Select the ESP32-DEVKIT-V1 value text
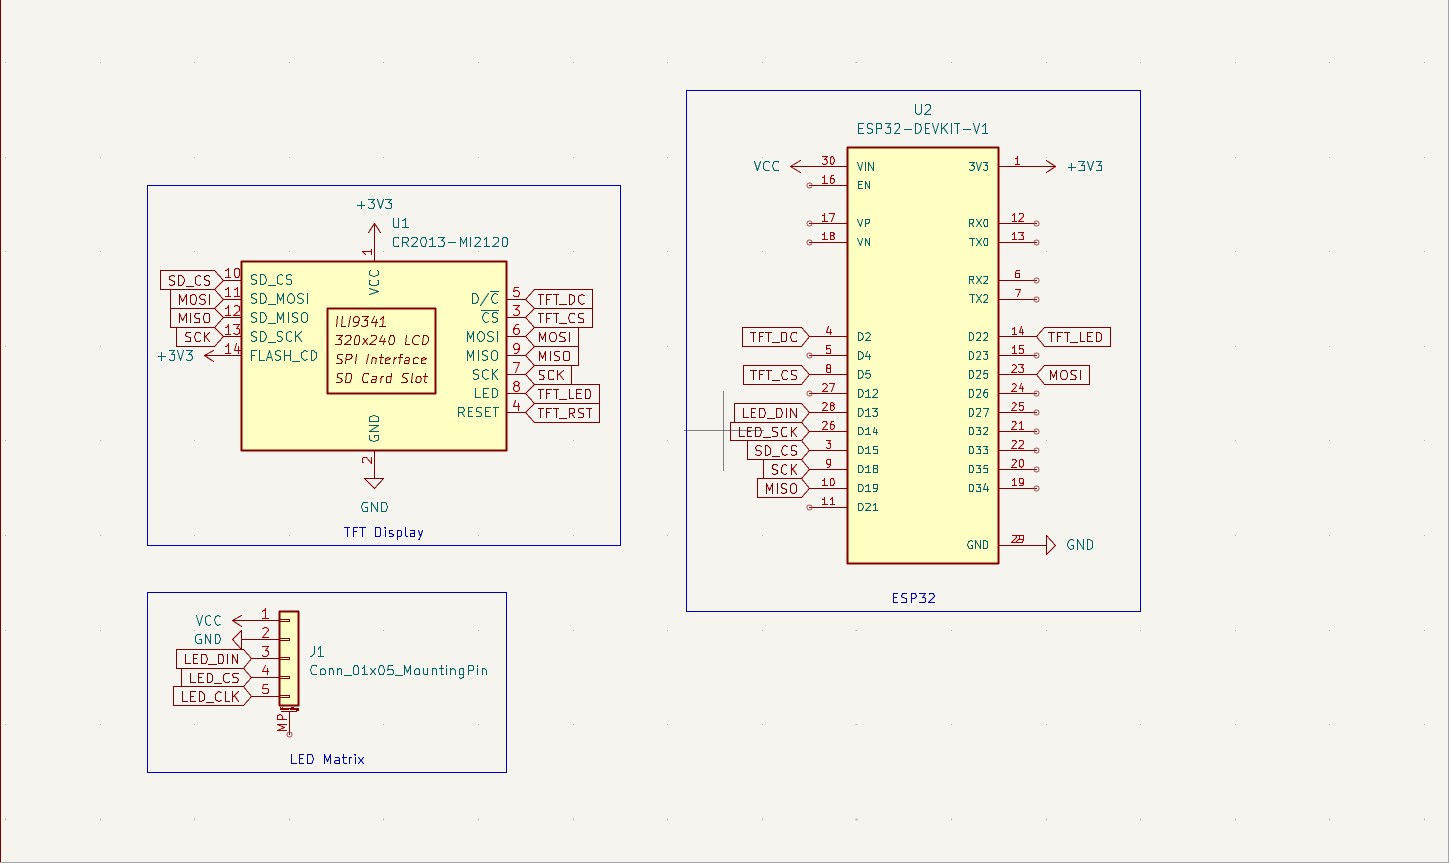 pos(922,129)
